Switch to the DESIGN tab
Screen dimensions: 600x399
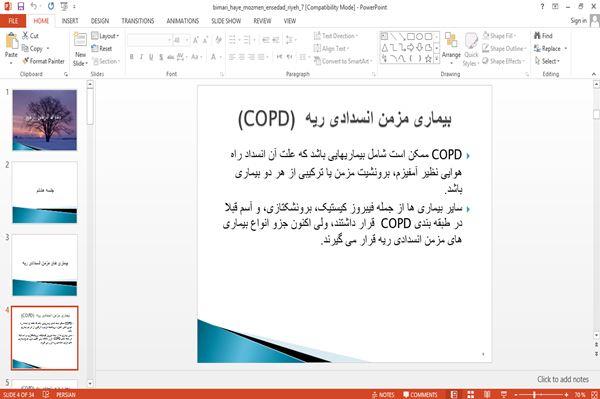tap(100, 21)
